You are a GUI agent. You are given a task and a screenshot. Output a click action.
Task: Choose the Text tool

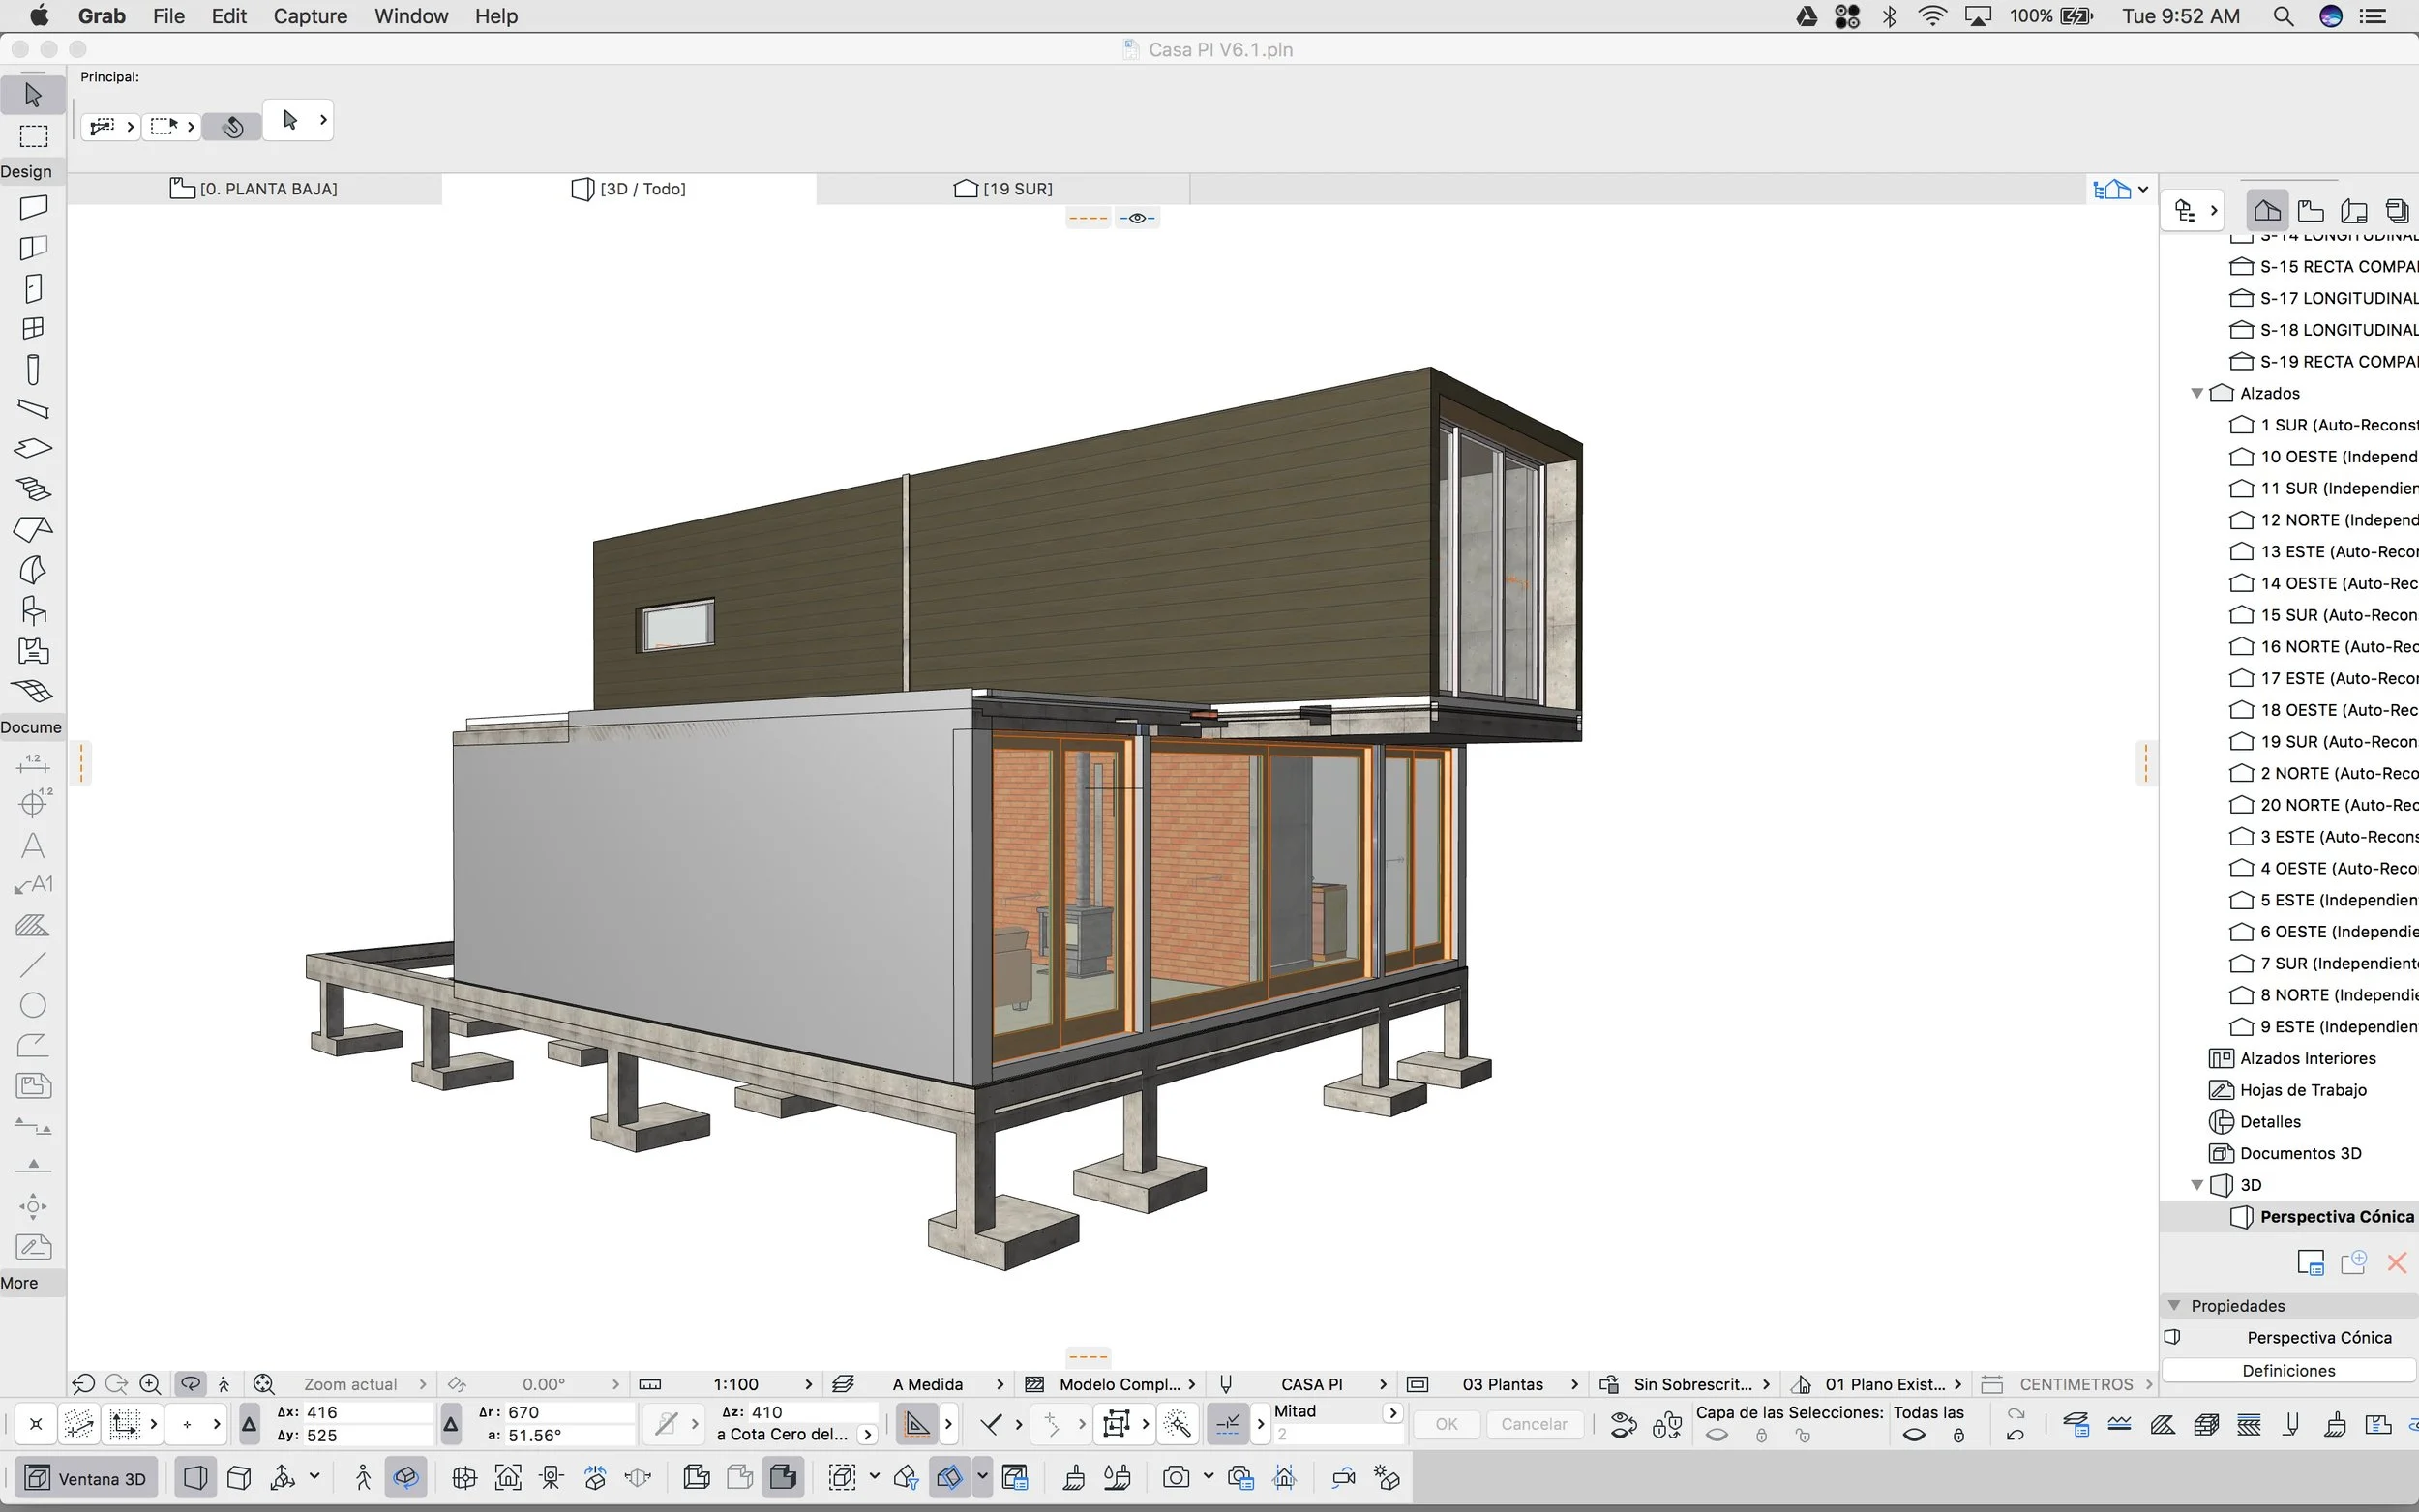point(33,846)
